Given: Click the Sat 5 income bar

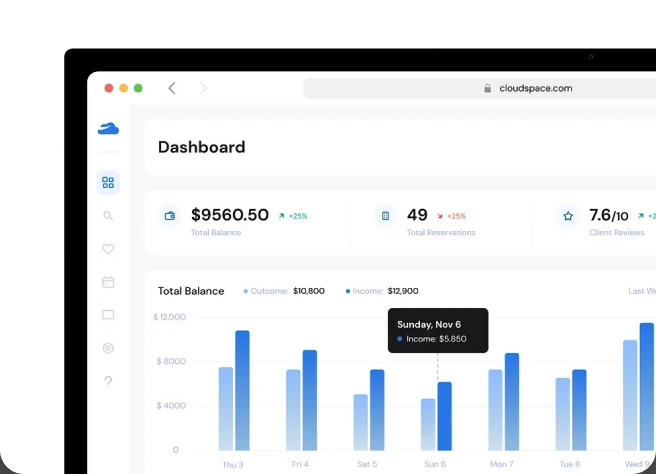Looking at the screenshot, I should pyautogui.click(x=377, y=410).
